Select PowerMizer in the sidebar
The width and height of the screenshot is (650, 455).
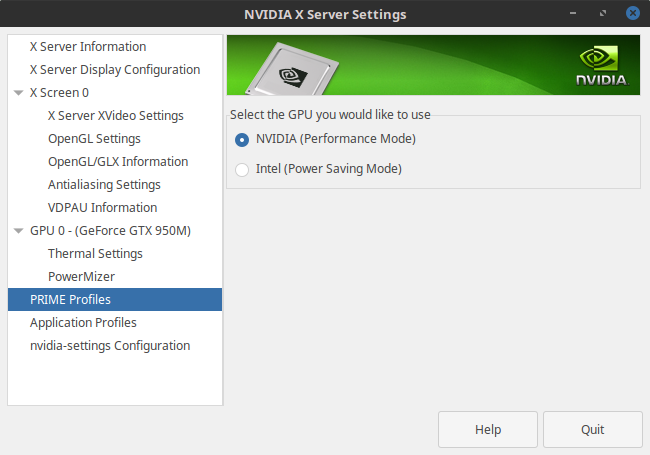pyautogui.click(x=81, y=277)
